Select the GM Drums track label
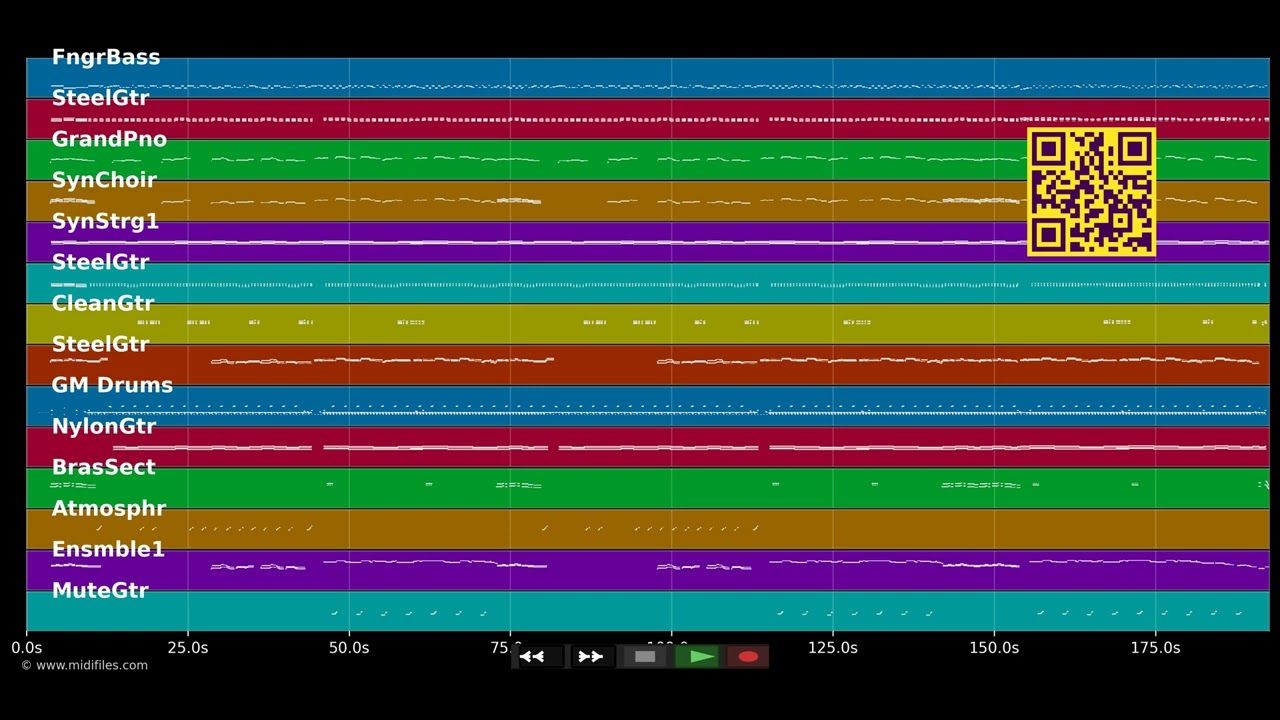The height and width of the screenshot is (720, 1280). (112, 385)
